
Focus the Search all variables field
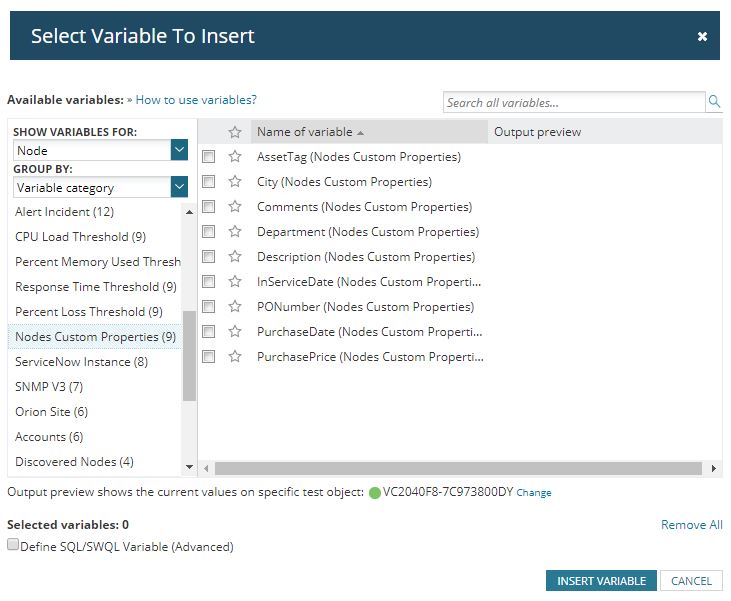point(574,102)
